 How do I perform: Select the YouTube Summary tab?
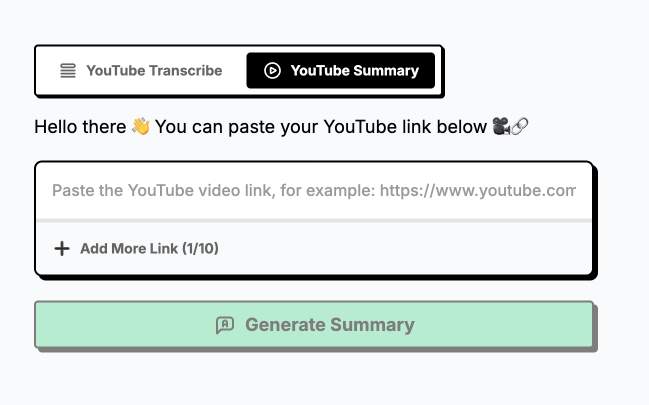(341, 70)
